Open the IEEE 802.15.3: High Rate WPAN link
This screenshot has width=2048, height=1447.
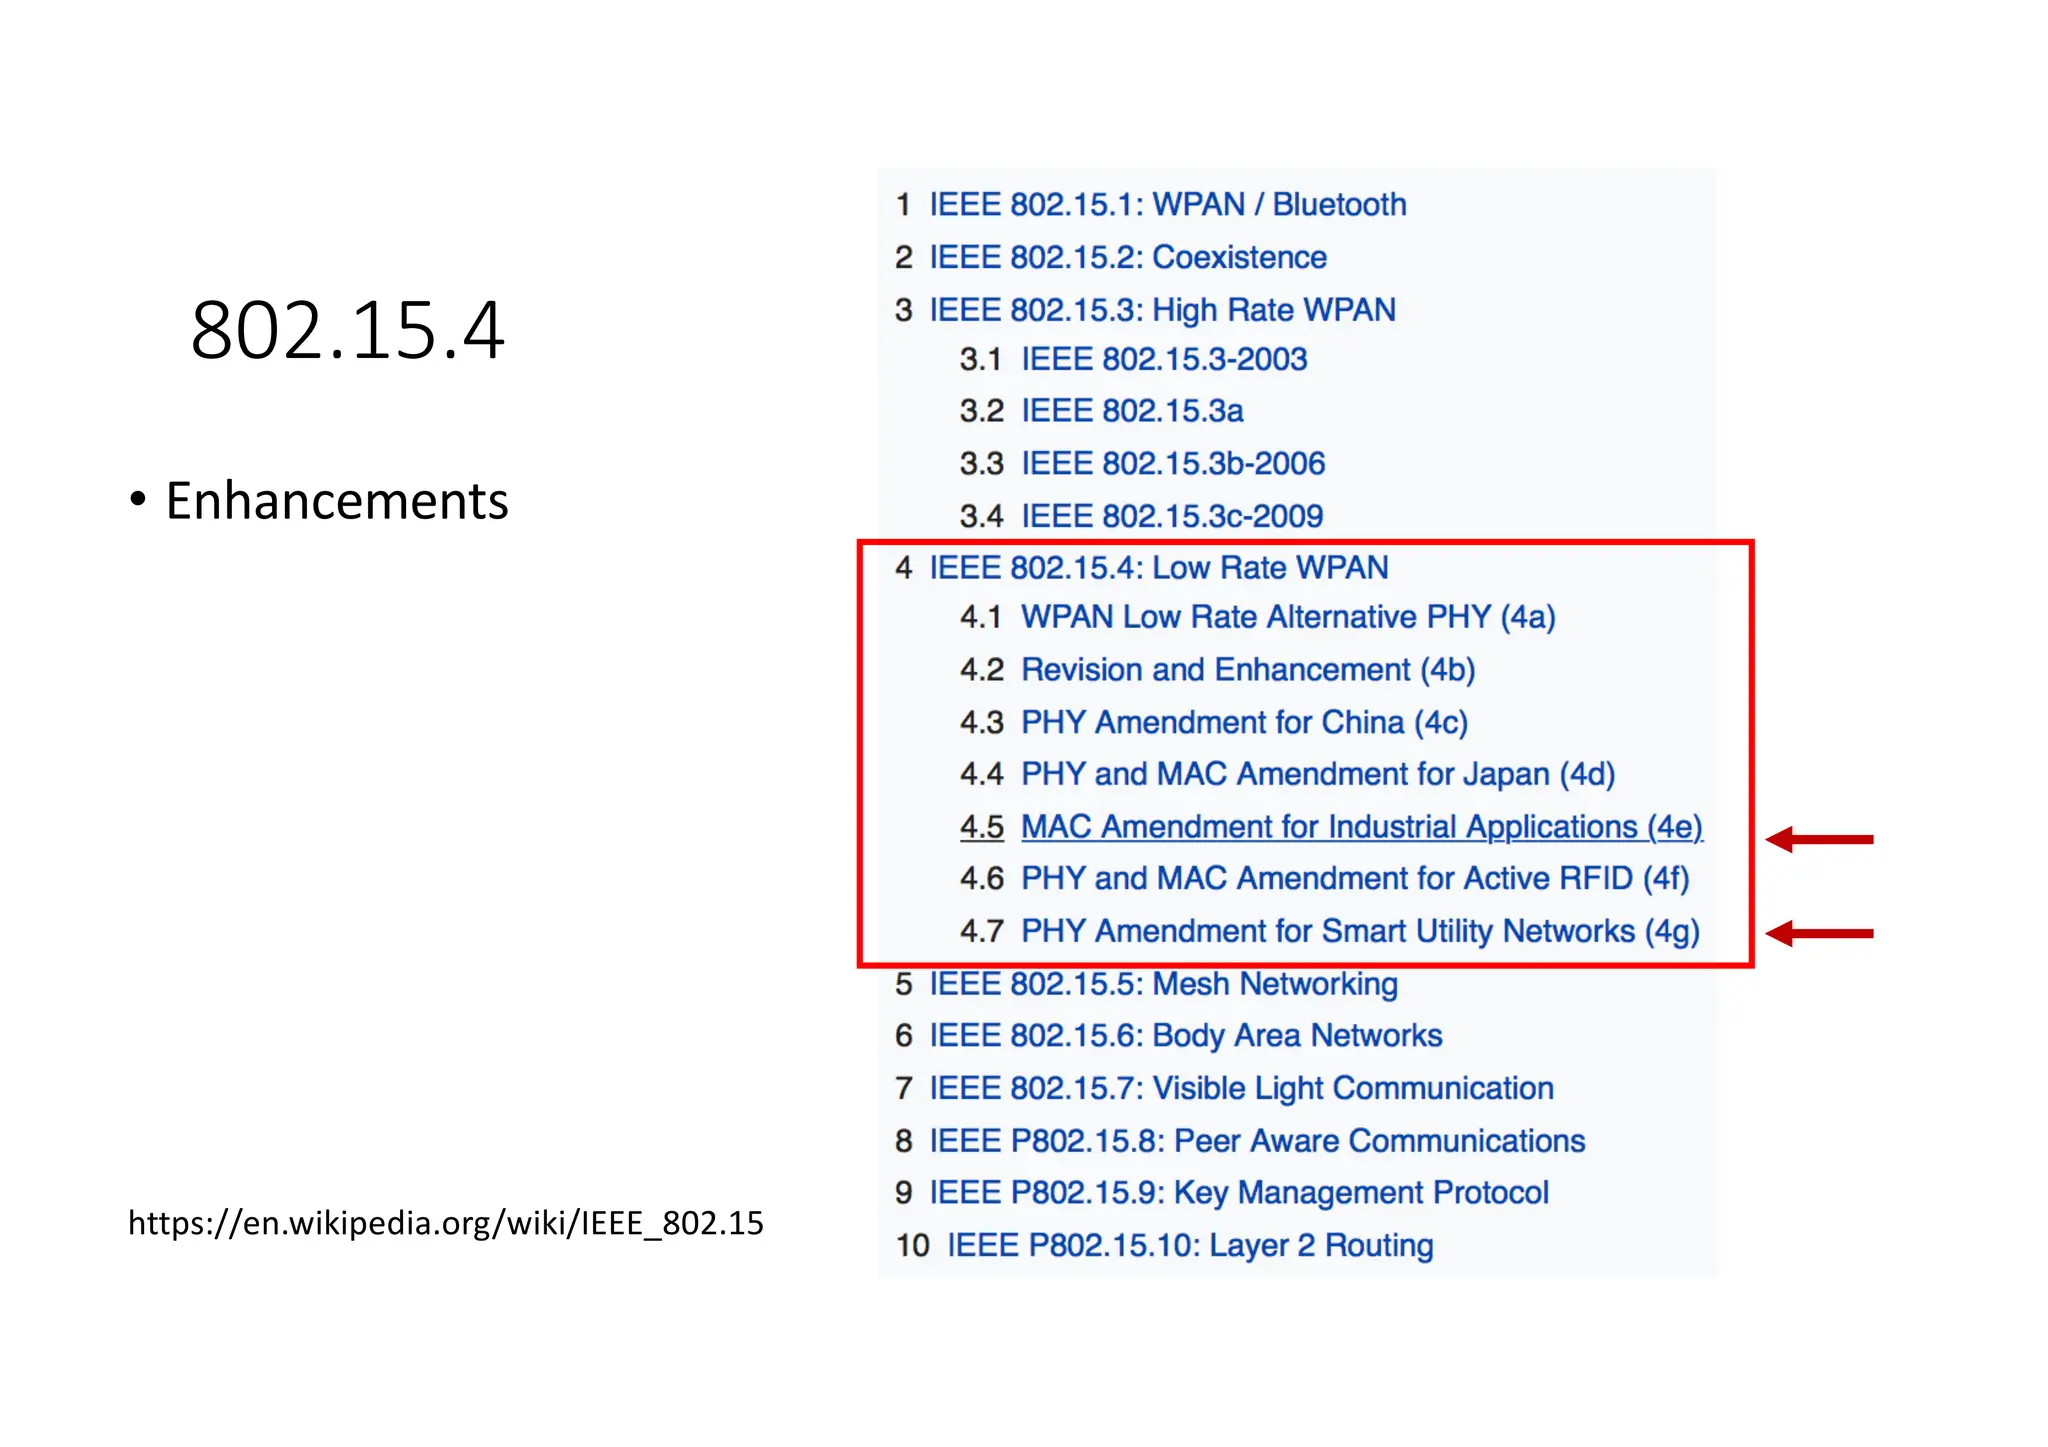(1162, 310)
